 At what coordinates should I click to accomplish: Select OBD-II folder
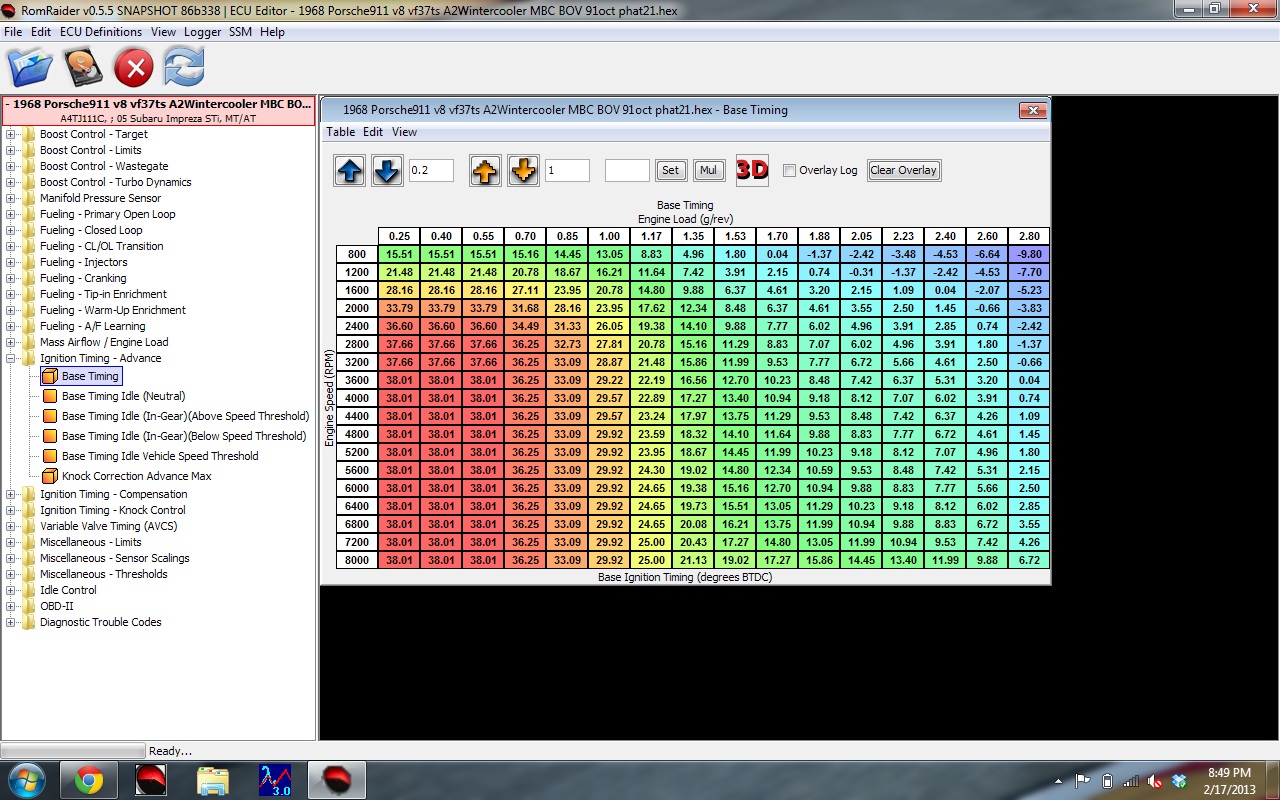pyautogui.click(x=56, y=606)
